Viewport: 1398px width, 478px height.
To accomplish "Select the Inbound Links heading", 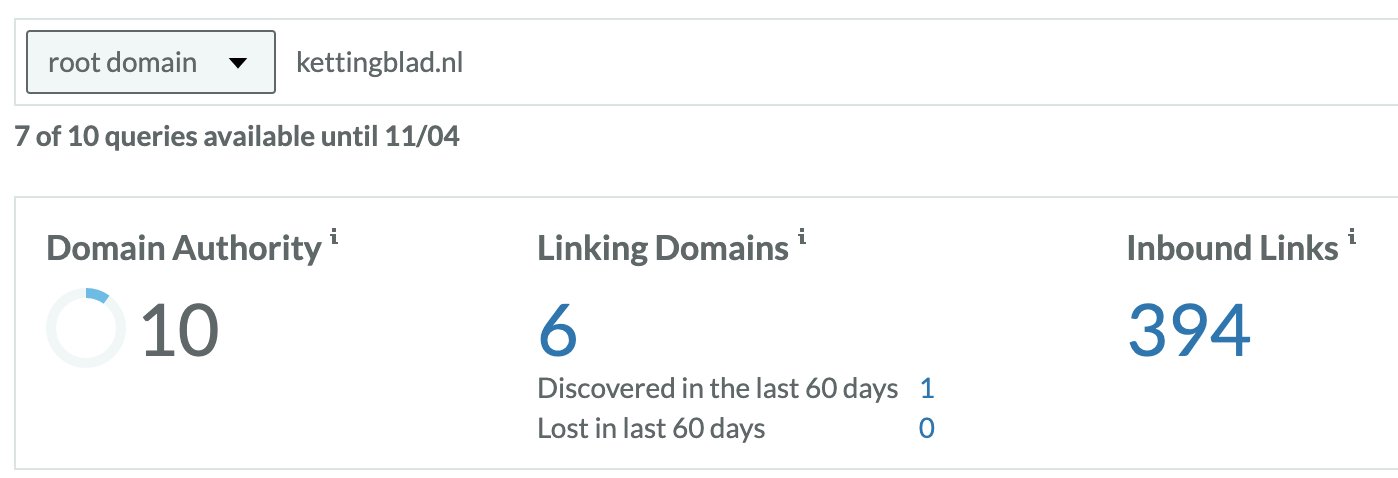I will tap(1232, 248).
